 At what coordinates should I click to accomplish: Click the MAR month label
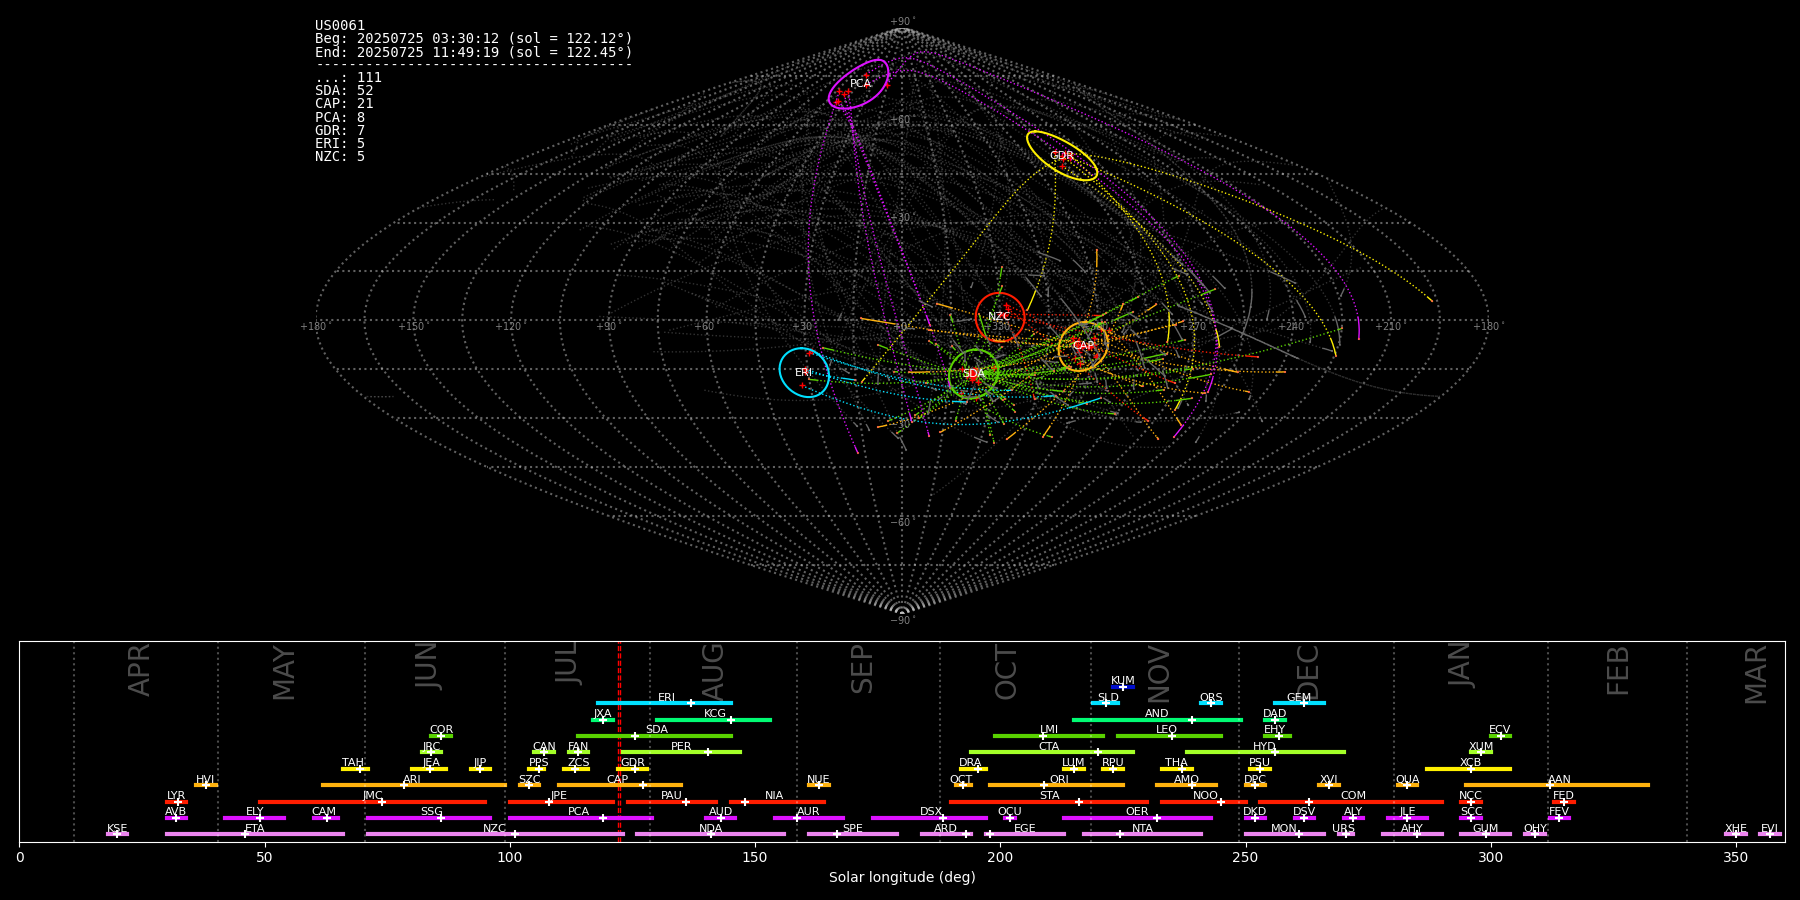[x=1755, y=675]
